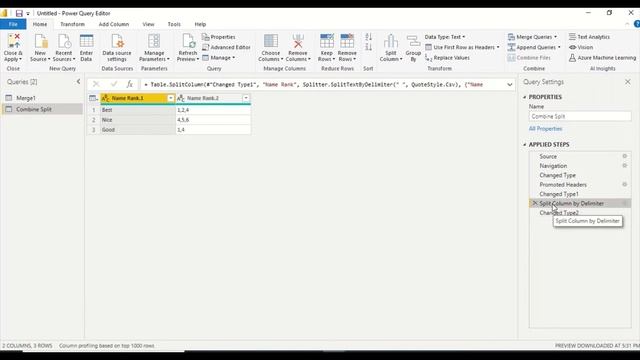
Task: Click fx formula icon
Action: 129,84
